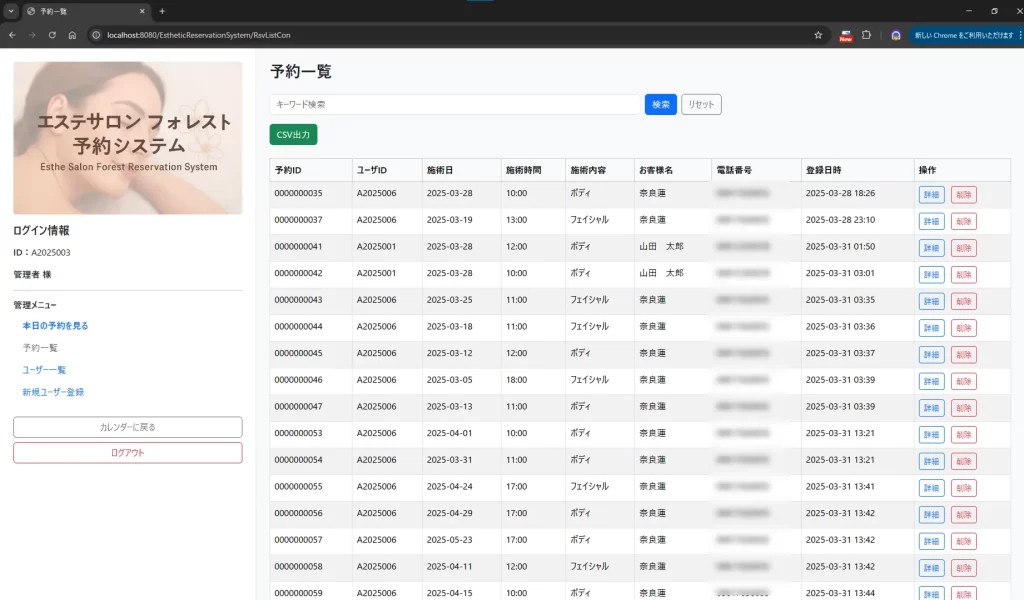Expand the tab search dropdown arrow
The height and width of the screenshot is (600, 1024).
[10, 11]
